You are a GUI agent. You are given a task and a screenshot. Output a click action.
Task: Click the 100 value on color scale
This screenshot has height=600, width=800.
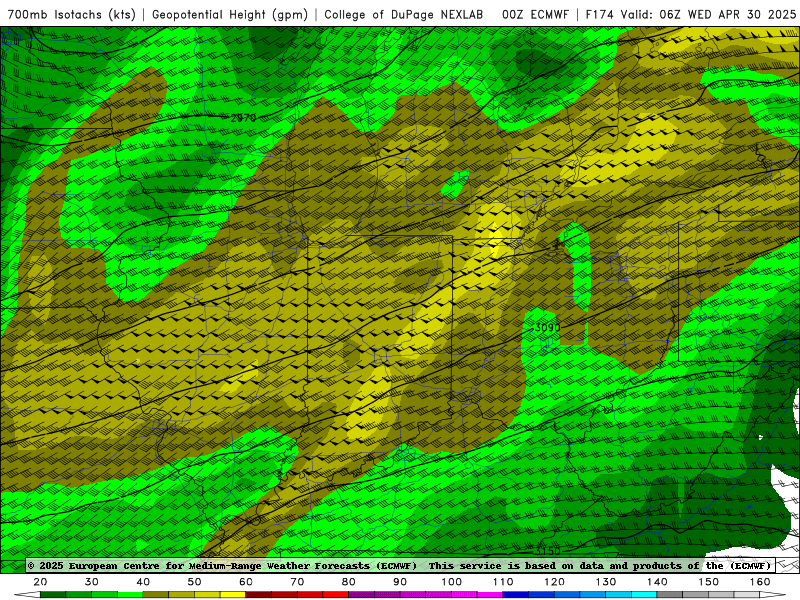[x=452, y=582]
